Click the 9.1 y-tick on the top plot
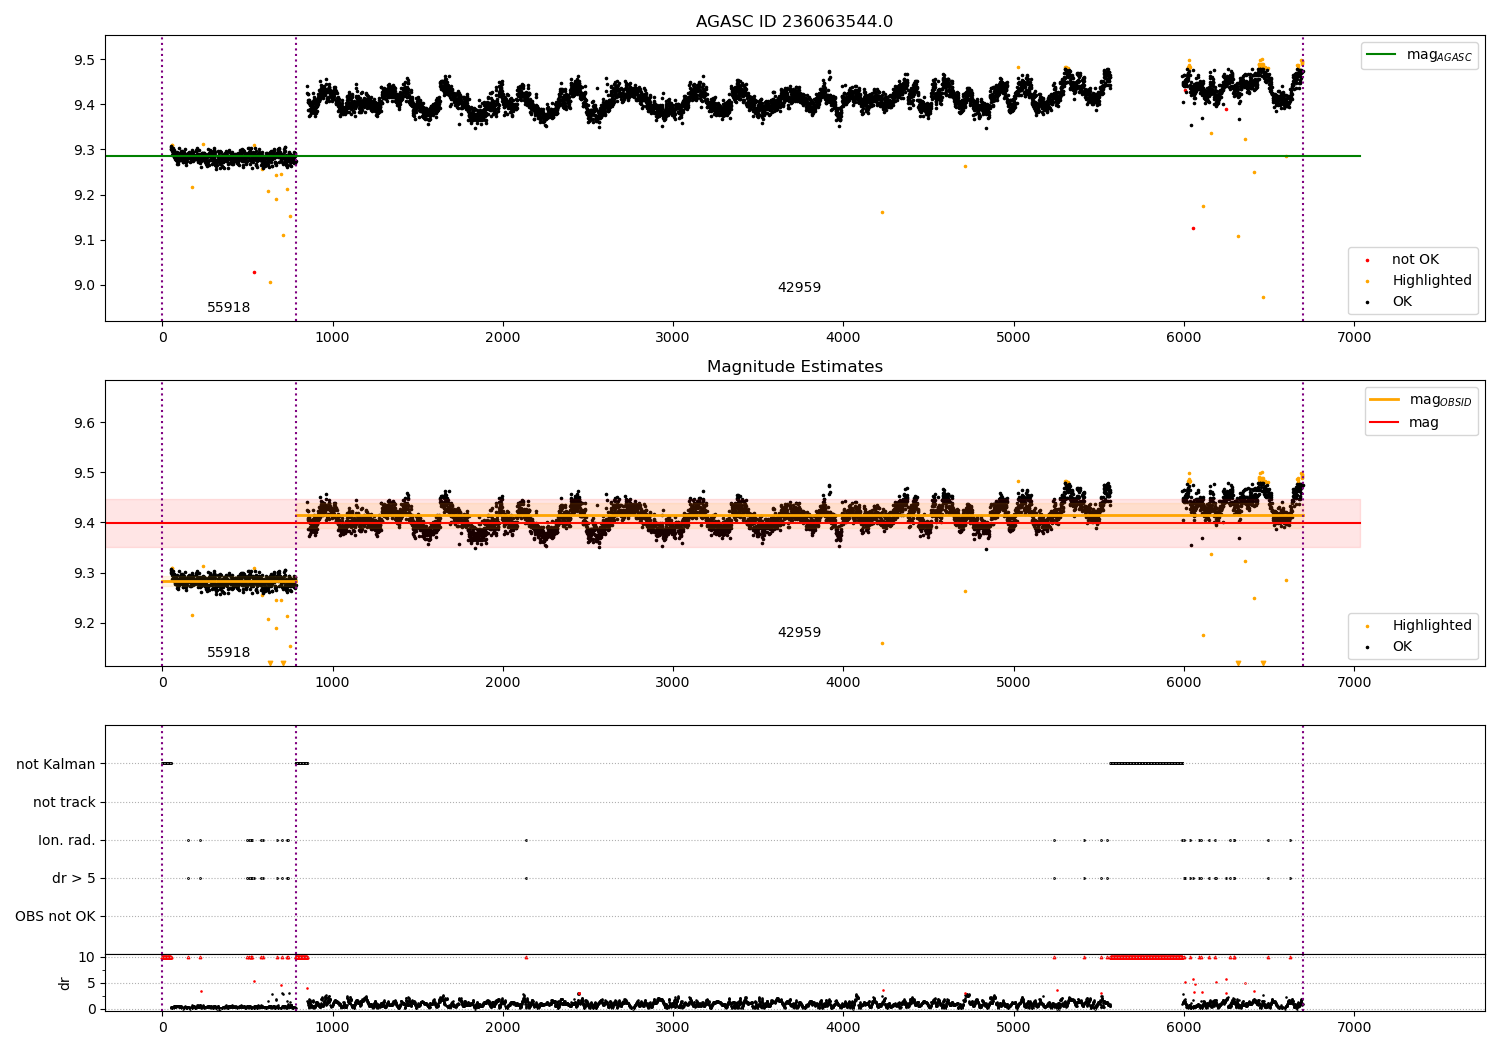 (x=84, y=240)
